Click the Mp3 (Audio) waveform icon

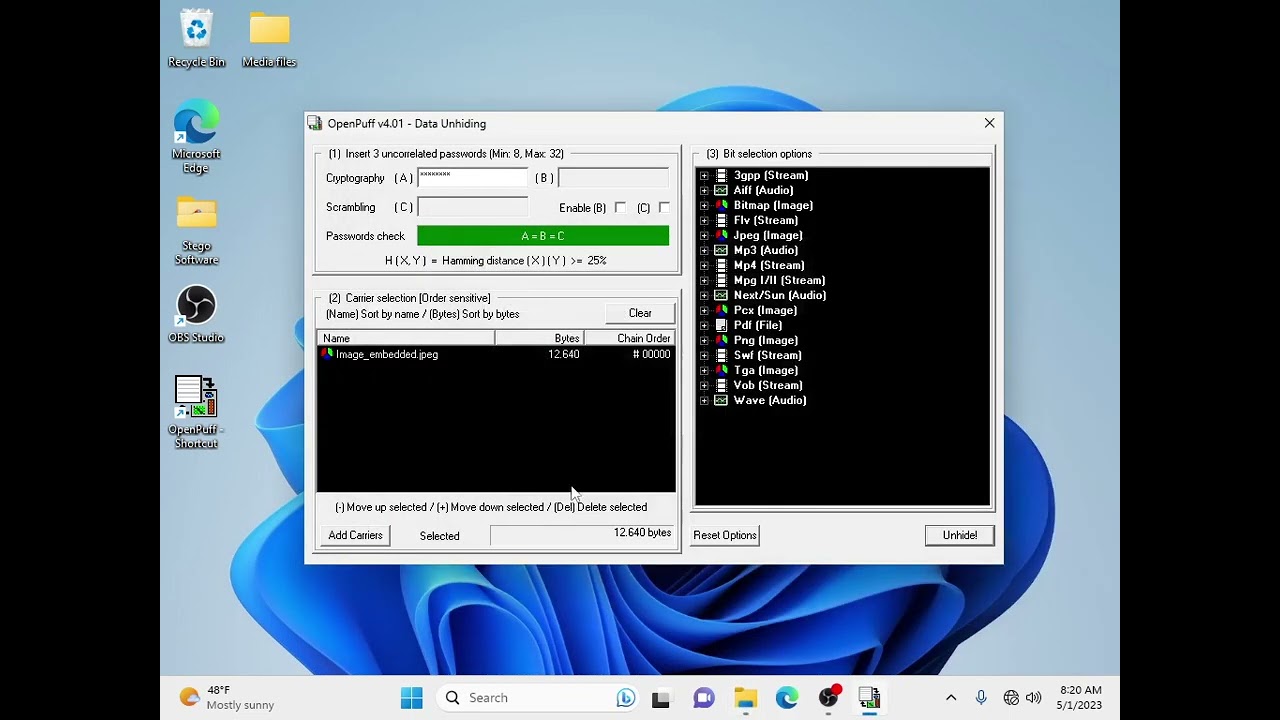click(721, 250)
